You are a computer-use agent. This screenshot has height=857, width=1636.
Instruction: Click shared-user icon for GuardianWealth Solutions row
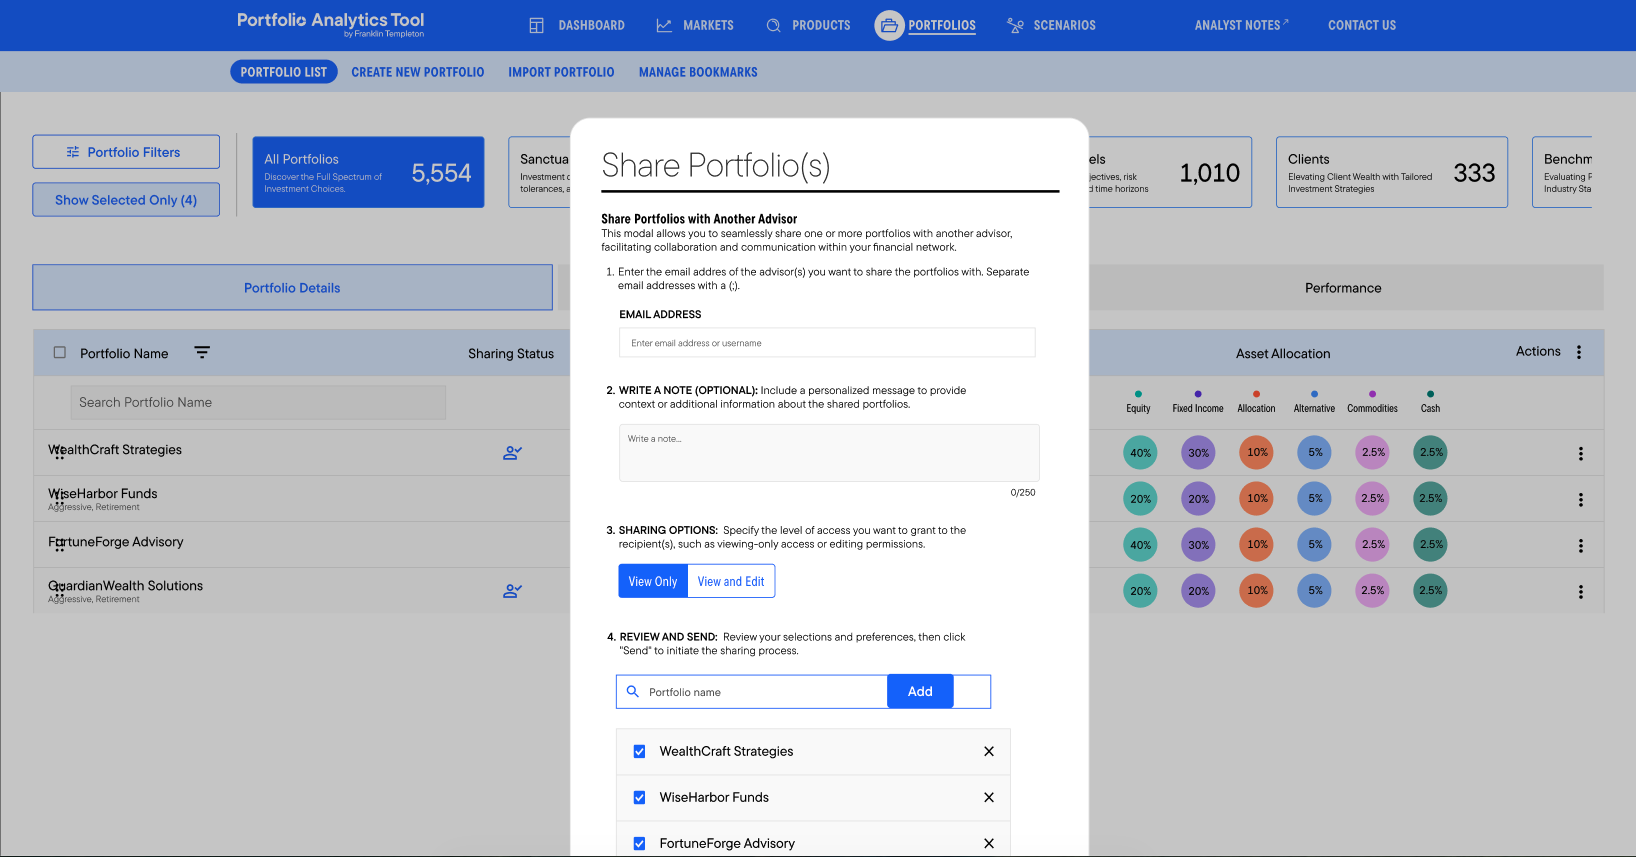(512, 590)
